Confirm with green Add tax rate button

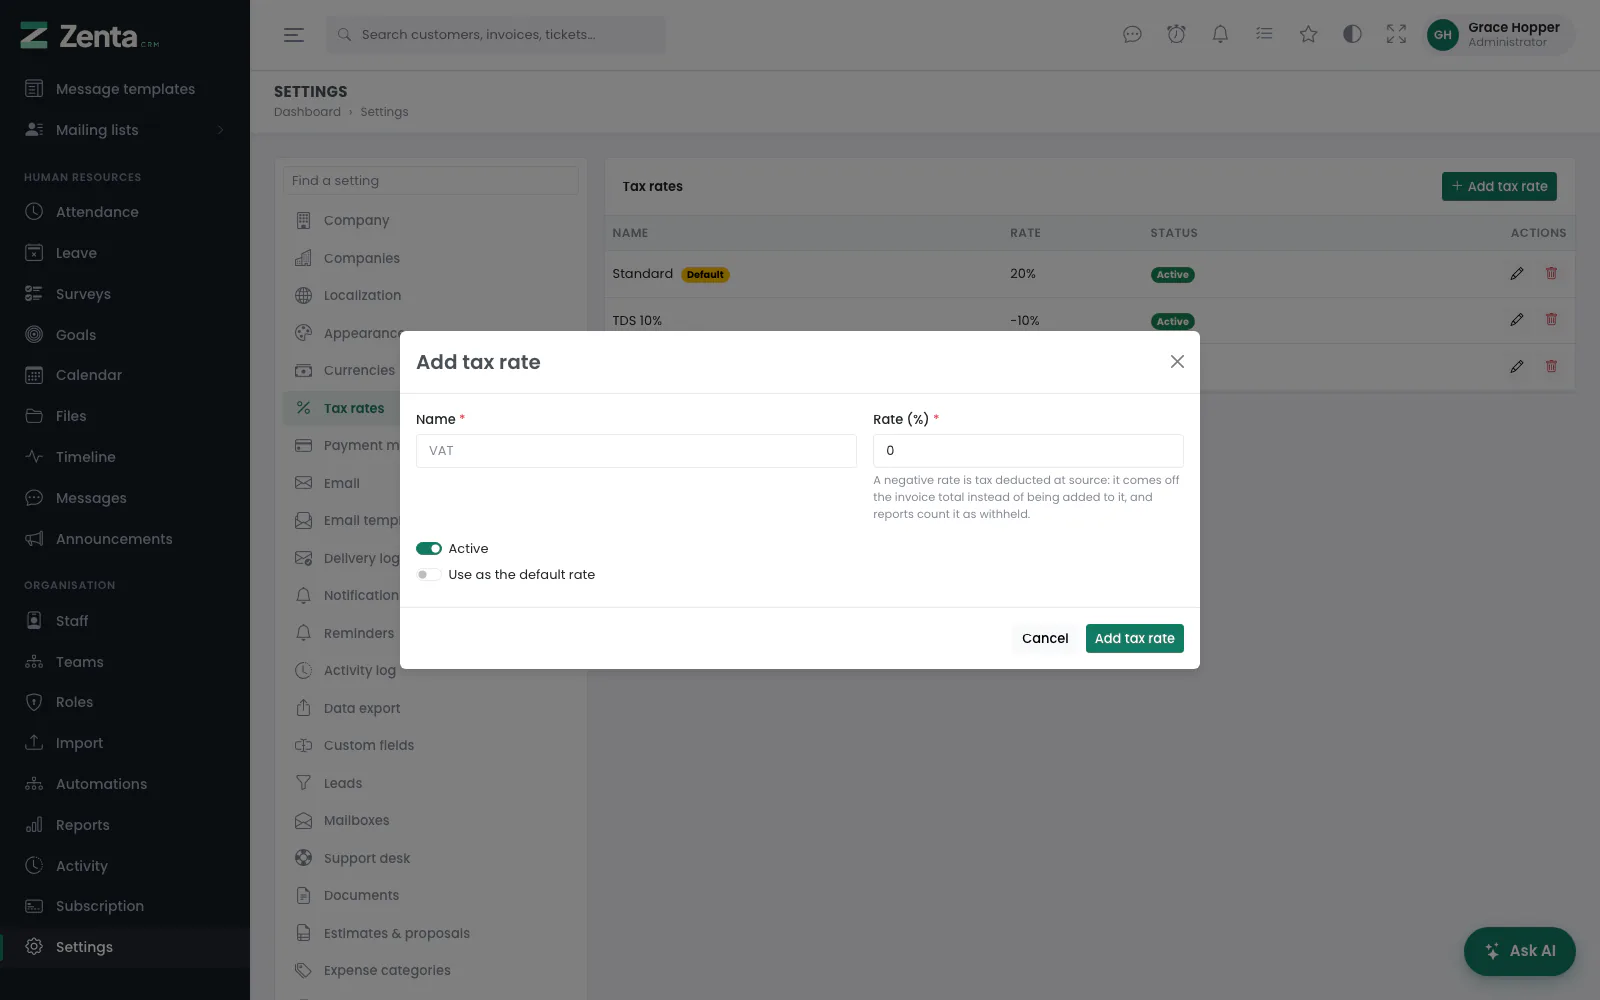click(x=1134, y=639)
